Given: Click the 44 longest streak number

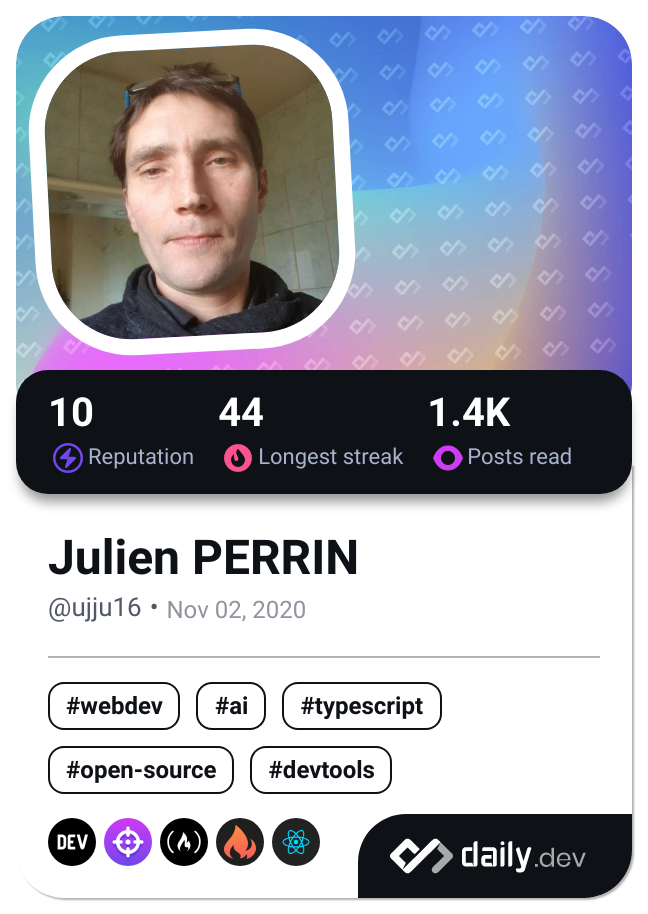Looking at the screenshot, I should 241,413.
